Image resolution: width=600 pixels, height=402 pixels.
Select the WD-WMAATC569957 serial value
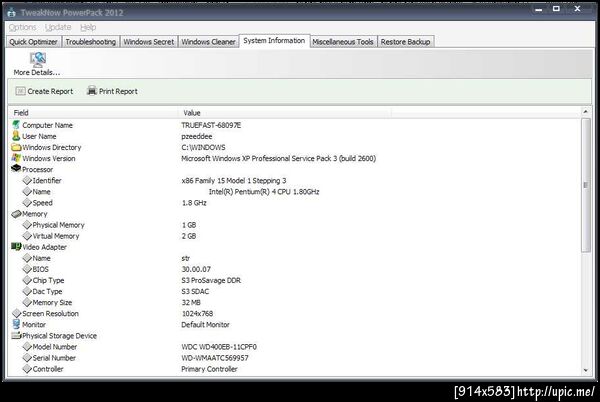[215, 358]
